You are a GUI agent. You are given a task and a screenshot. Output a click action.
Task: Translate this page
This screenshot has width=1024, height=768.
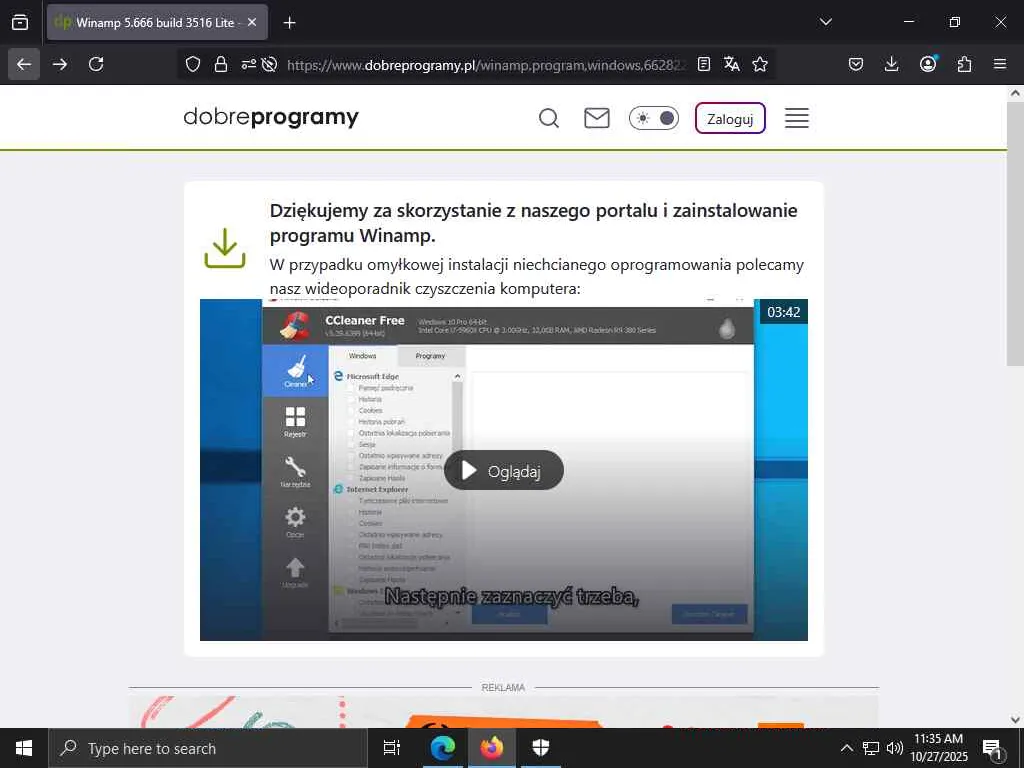(x=731, y=64)
